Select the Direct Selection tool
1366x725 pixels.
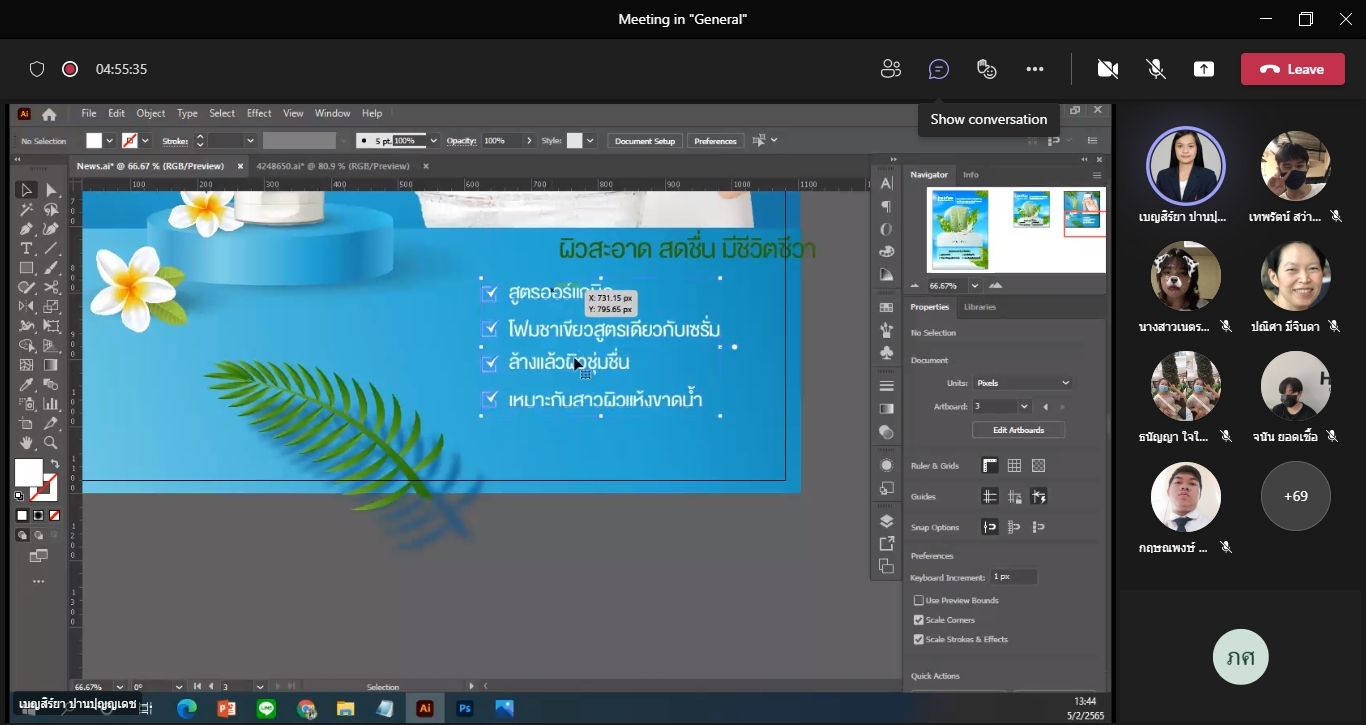(51, 190)
